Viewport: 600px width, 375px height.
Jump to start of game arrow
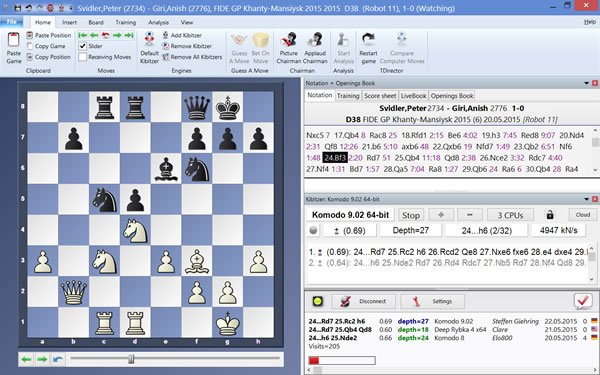pyautogui.click(x=82, y=35)
